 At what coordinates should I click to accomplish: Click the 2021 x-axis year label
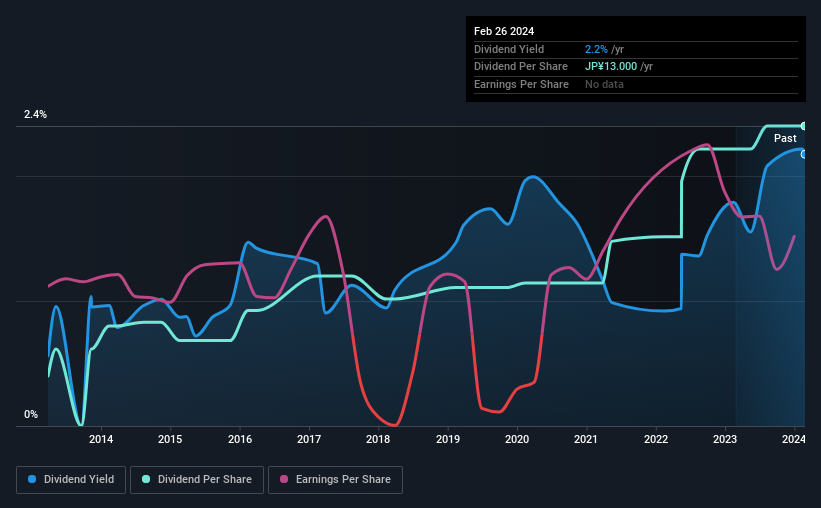tap(586, 439)
